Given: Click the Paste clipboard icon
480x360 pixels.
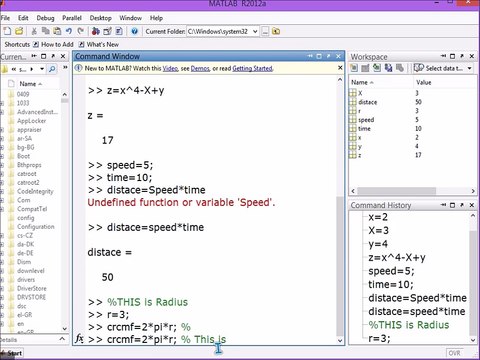Looking at the screenshot, I should 57,31.
